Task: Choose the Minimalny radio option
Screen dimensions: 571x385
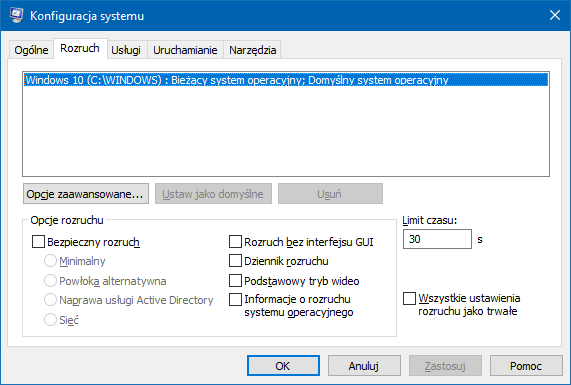Action: (50, 261)
